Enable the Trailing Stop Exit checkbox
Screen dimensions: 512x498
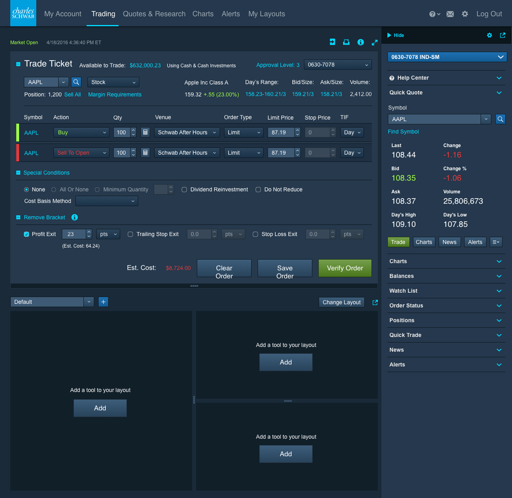point(130,234)
